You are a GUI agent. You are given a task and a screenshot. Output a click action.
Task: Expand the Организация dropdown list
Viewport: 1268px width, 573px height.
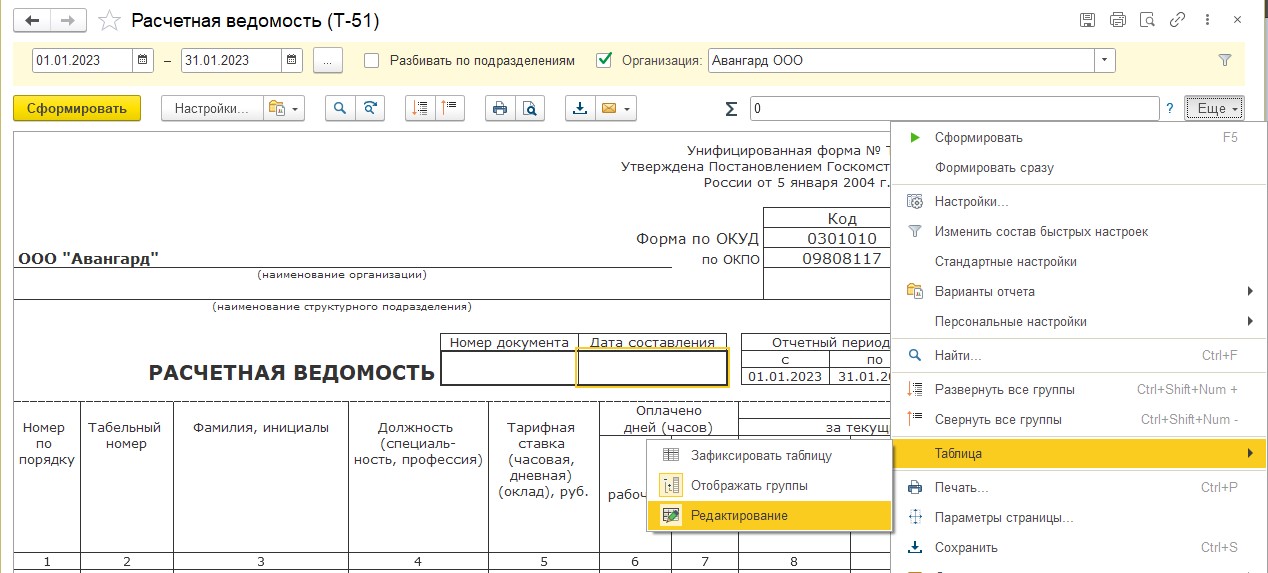pos(1104,60)
